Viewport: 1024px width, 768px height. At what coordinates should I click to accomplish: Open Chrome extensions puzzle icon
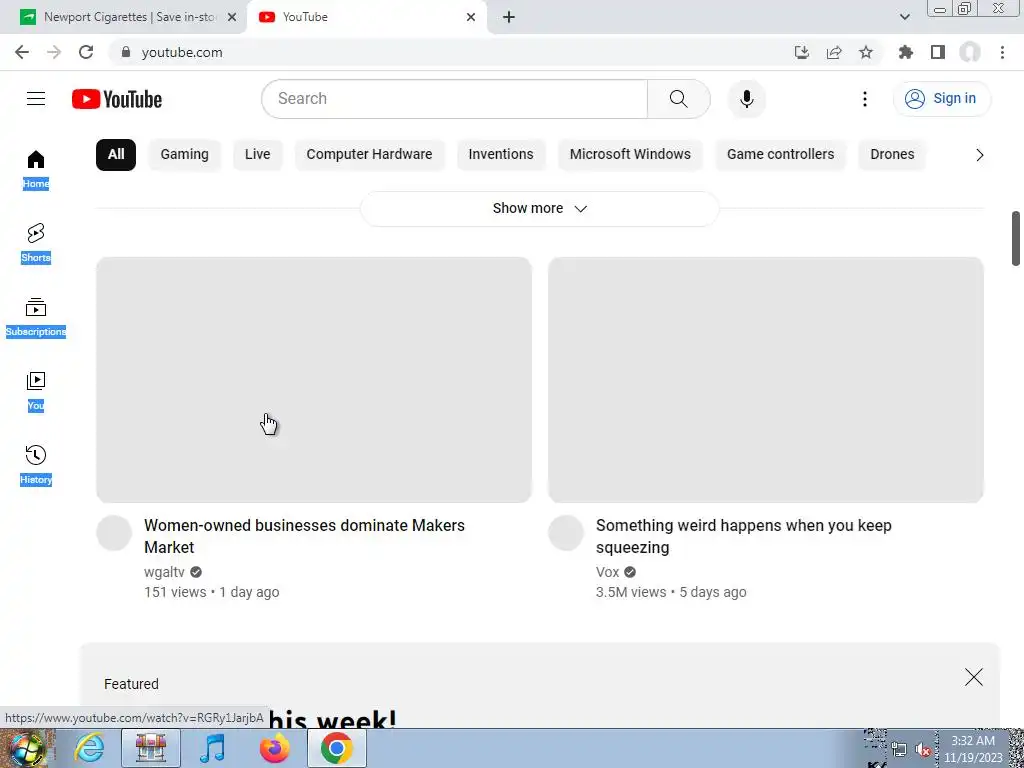pos(906,52)
